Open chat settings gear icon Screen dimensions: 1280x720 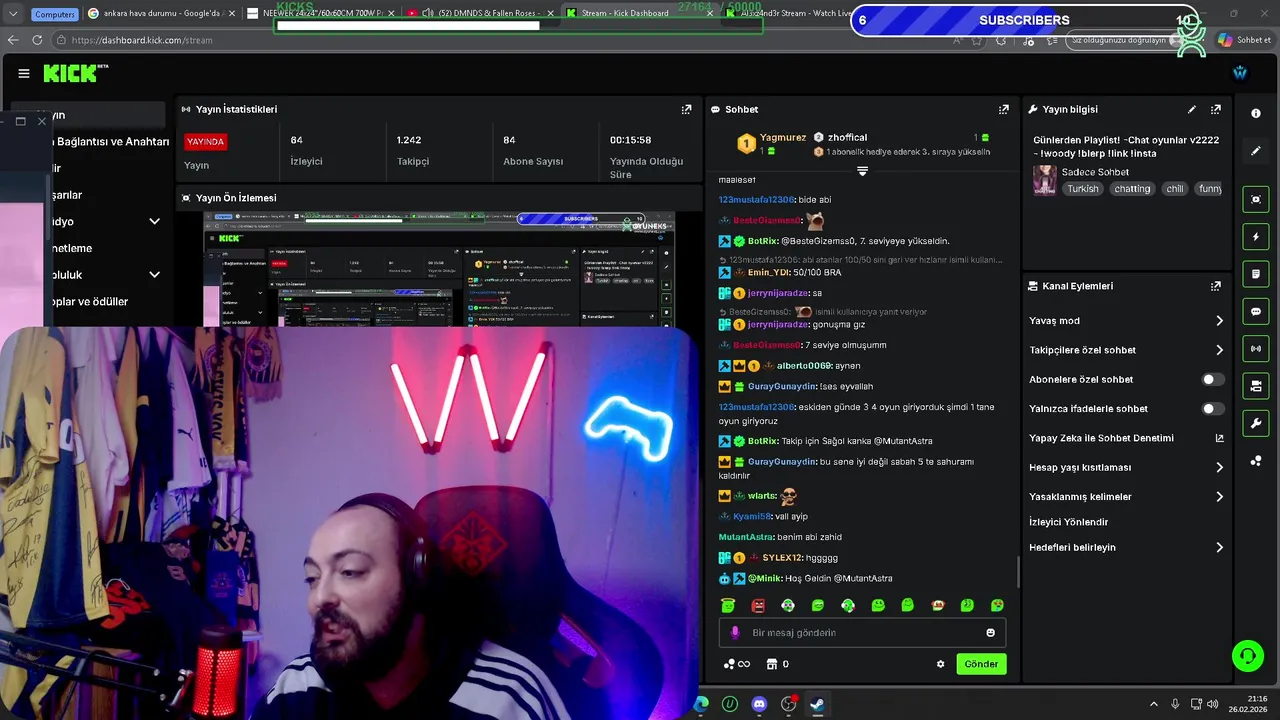click(x=940, y=664)
